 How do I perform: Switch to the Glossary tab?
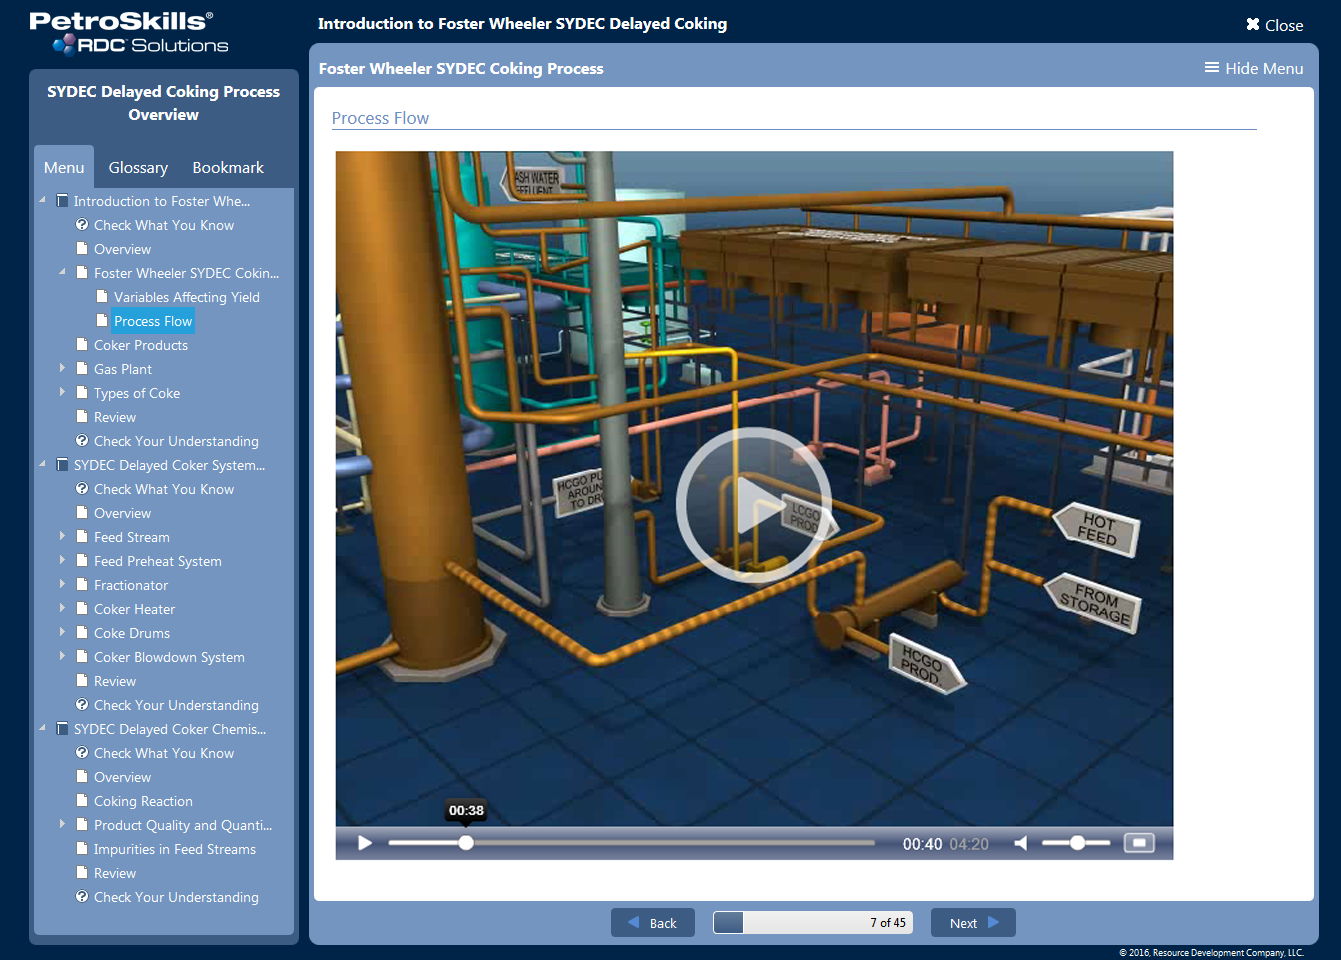138,167
